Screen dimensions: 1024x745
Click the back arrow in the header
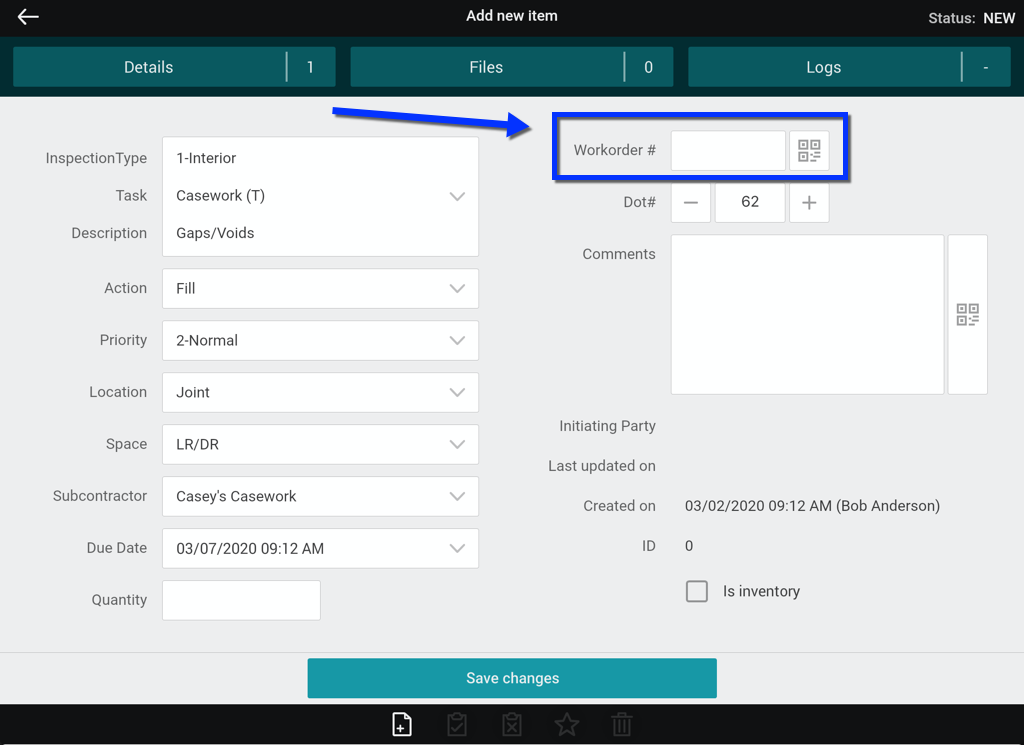click(x=28, y=17)
